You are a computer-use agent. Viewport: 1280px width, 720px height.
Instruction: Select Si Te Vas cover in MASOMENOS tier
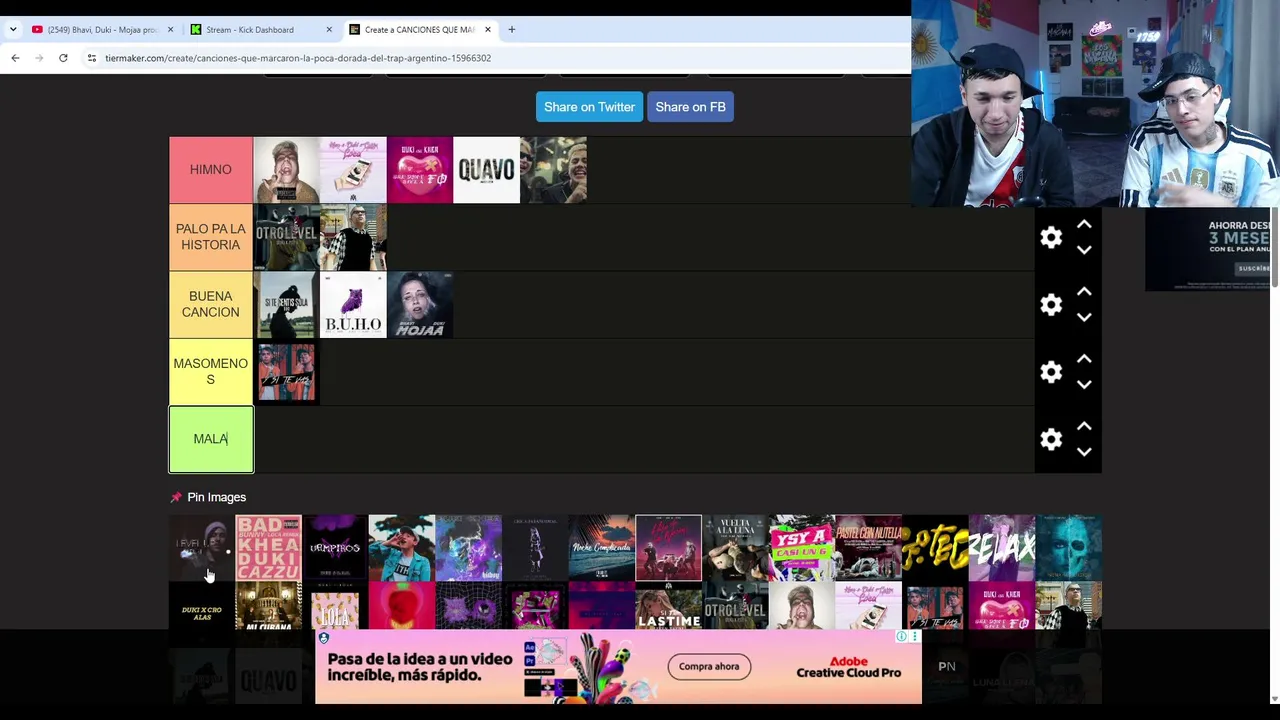coord(286,371)
